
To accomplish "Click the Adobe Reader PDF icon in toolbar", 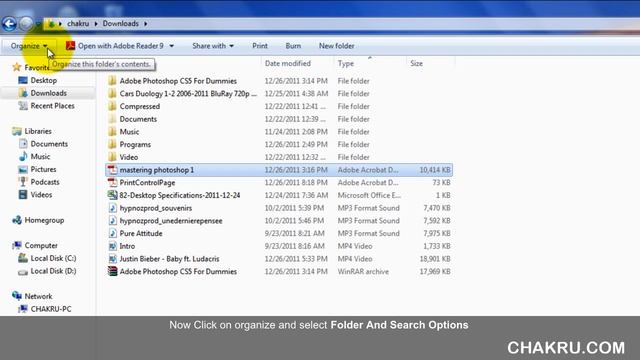I will (70, 46).
